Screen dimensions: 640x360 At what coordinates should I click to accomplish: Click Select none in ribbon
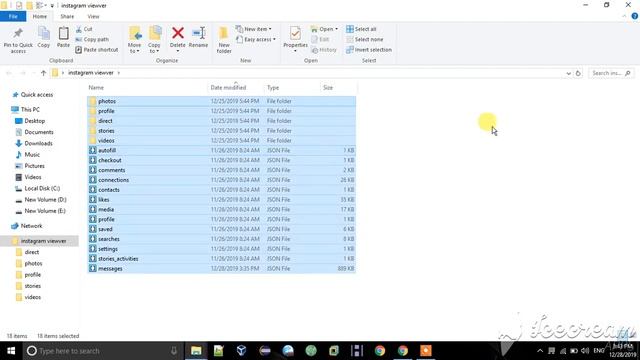(x=364, y=40)
